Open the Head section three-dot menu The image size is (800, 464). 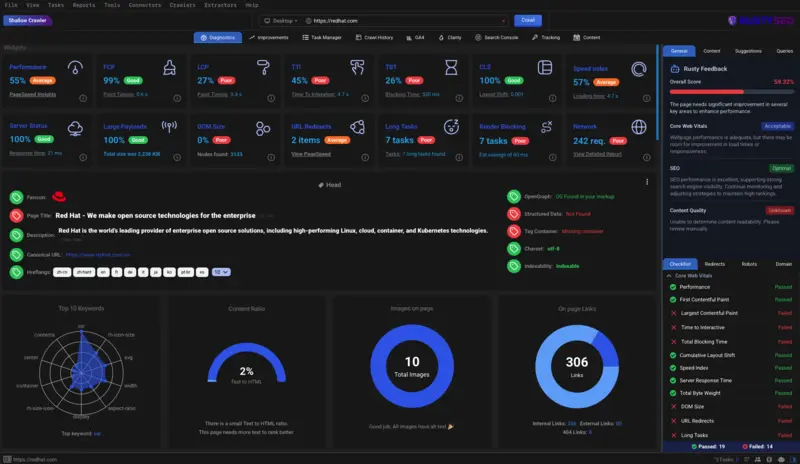[x=647, y=182]
